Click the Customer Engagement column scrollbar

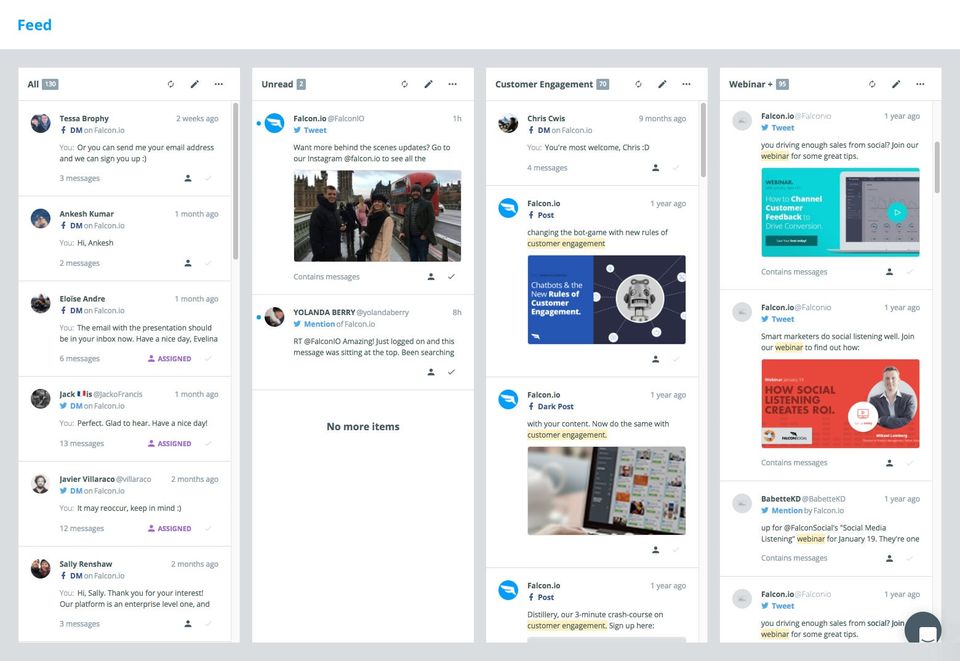coord(703,140)
